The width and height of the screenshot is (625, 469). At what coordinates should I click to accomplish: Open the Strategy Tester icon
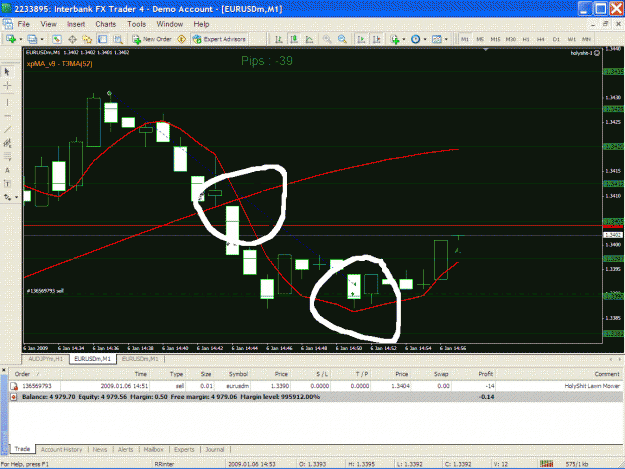pyautogui.click(x=118, y=39)
